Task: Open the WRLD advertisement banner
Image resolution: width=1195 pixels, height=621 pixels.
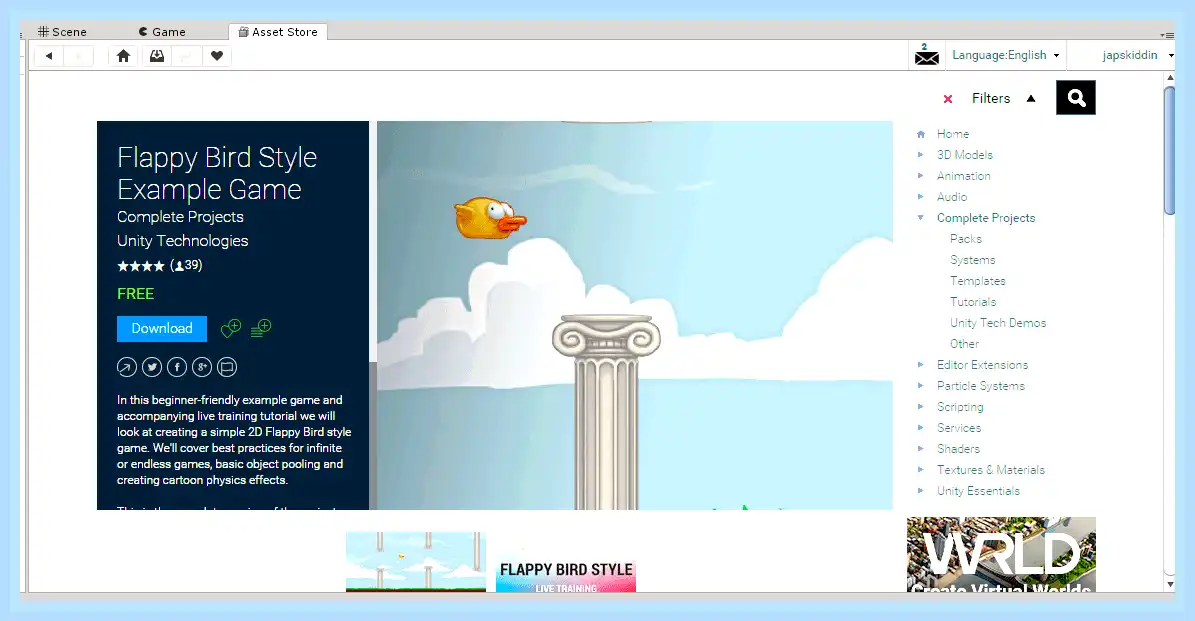Action: click(x=1001, y=555)
